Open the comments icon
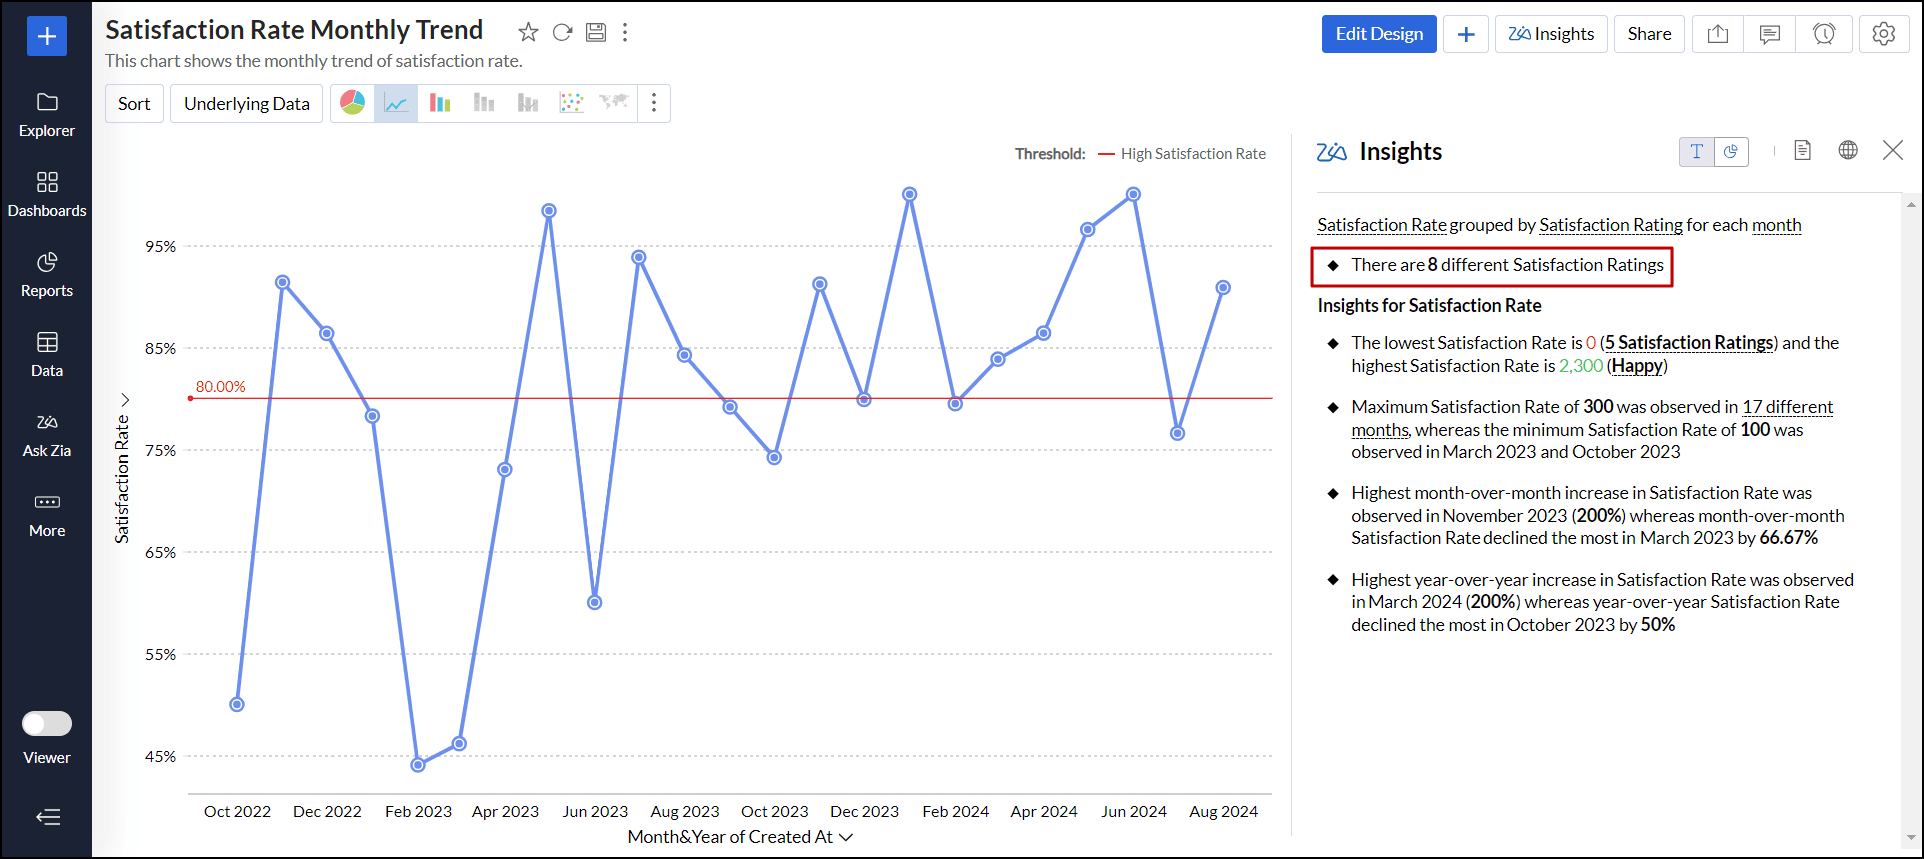 tap(1769, 34)
